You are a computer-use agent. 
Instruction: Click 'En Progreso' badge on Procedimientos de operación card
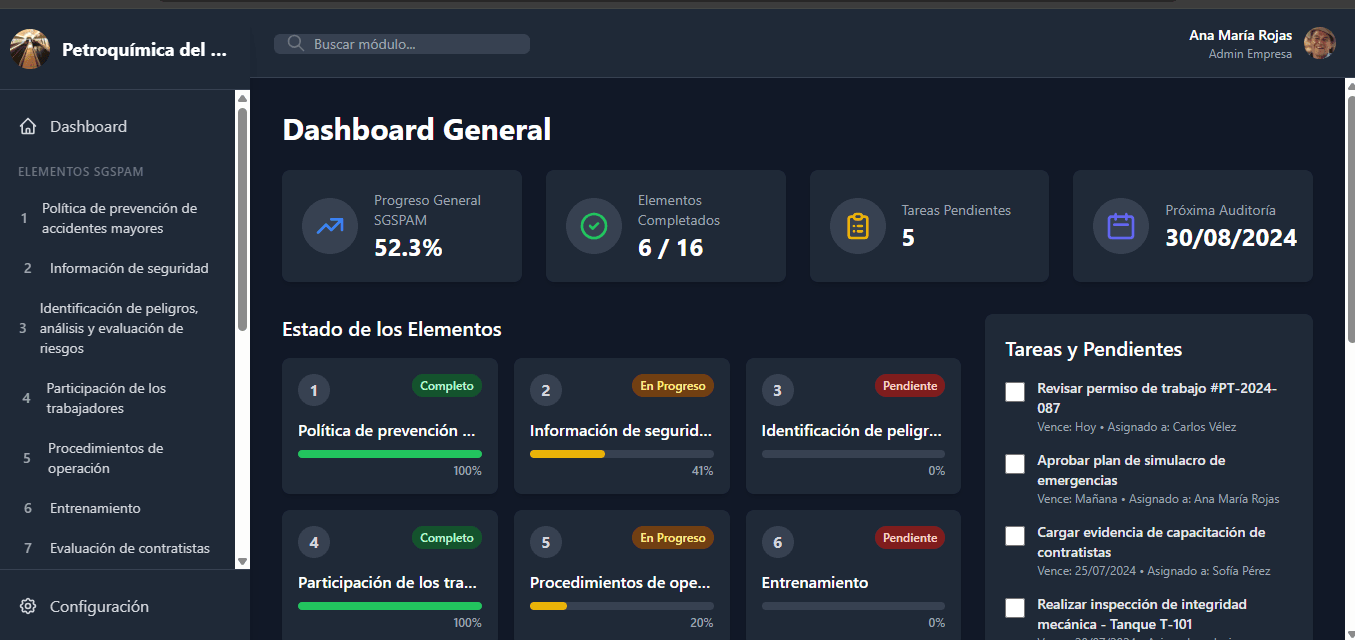(673, 538)
